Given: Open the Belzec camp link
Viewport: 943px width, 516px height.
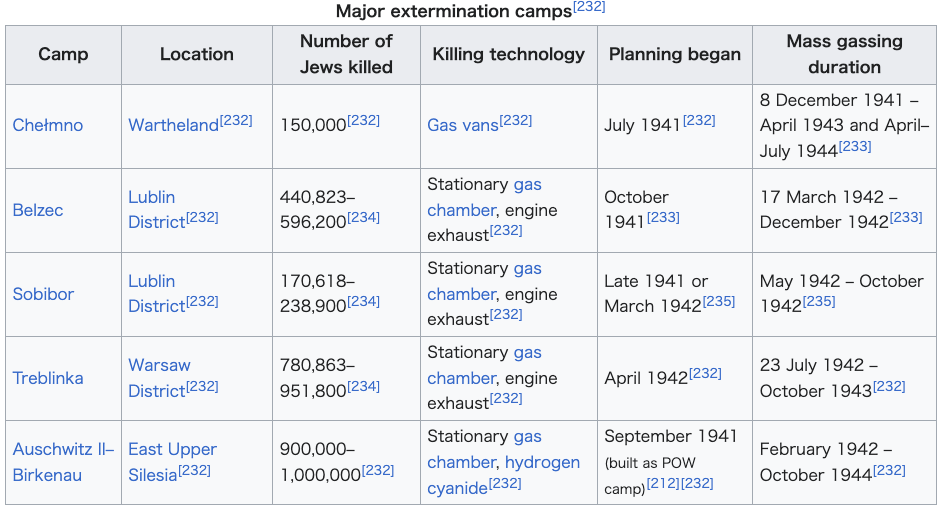Looking at the screenshot, I should tap(38, 210).
